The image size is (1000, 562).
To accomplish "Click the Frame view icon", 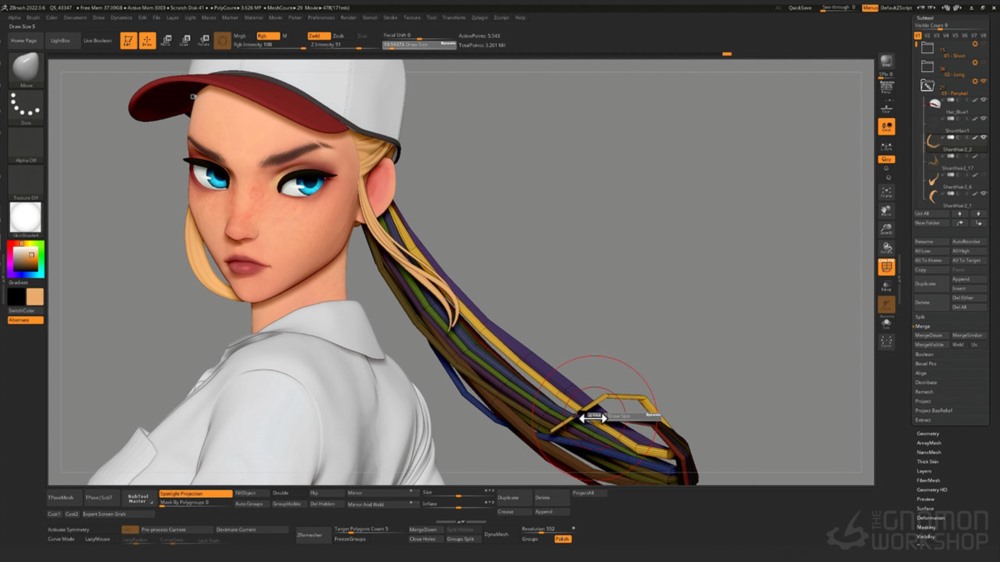I will 886,192.
